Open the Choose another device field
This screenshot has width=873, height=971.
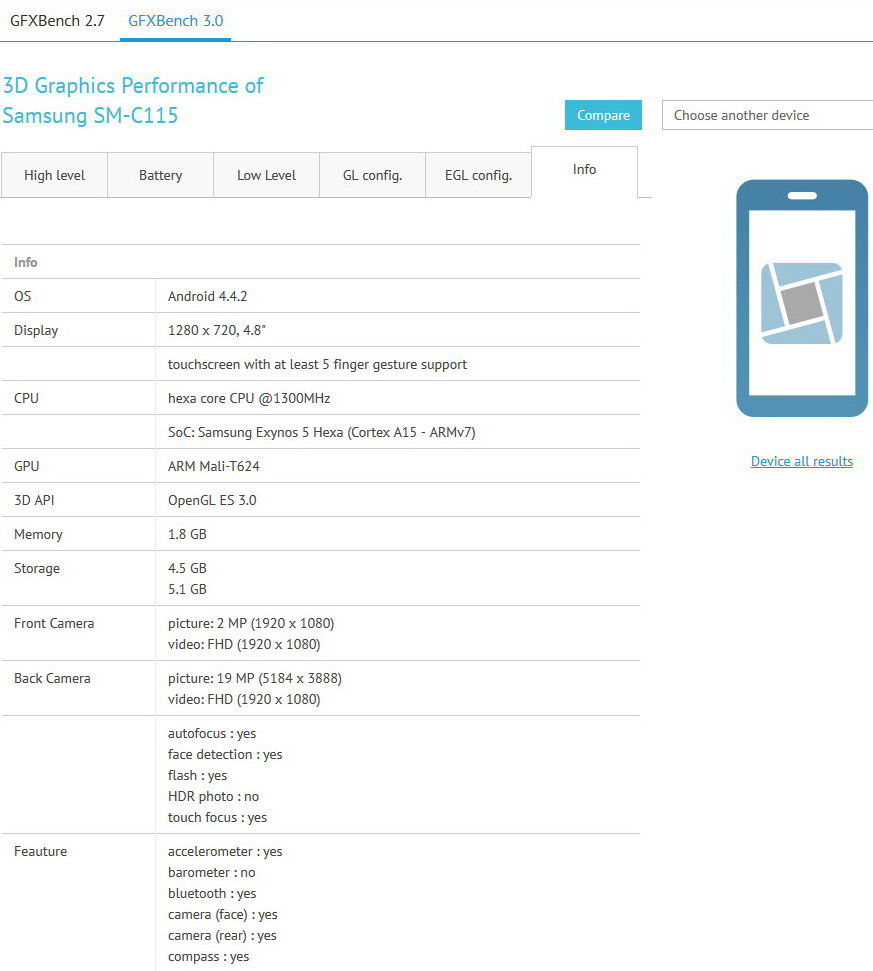[767, 115]
